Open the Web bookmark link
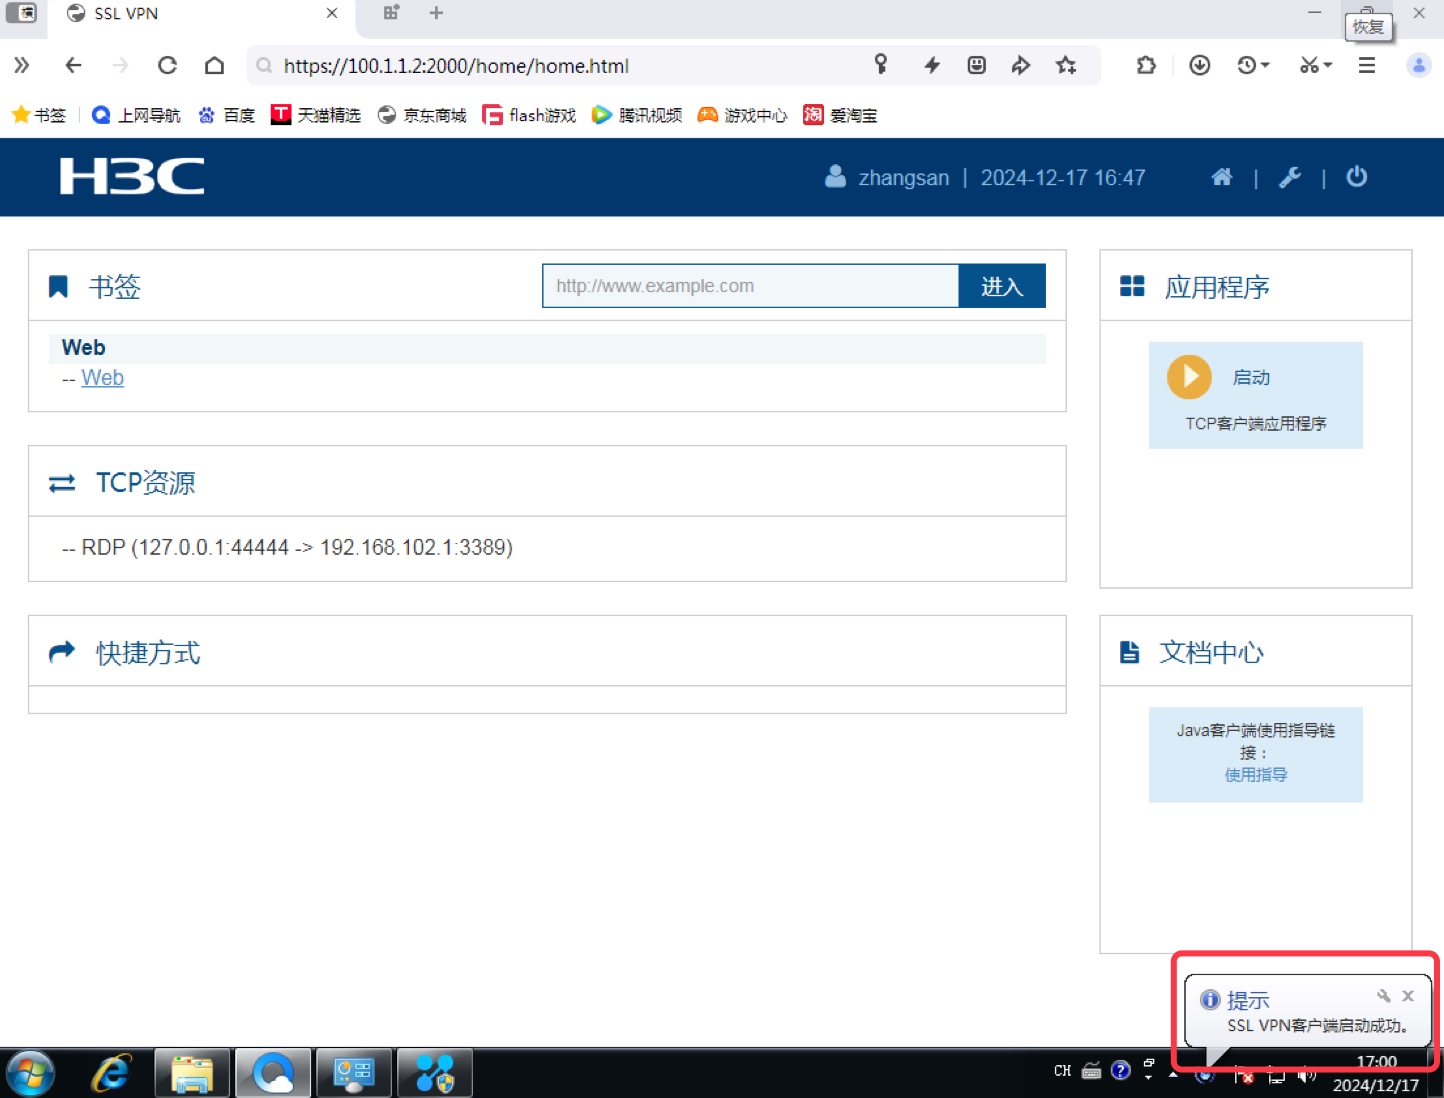The image size is (1444, 1098). click(102, 378)
